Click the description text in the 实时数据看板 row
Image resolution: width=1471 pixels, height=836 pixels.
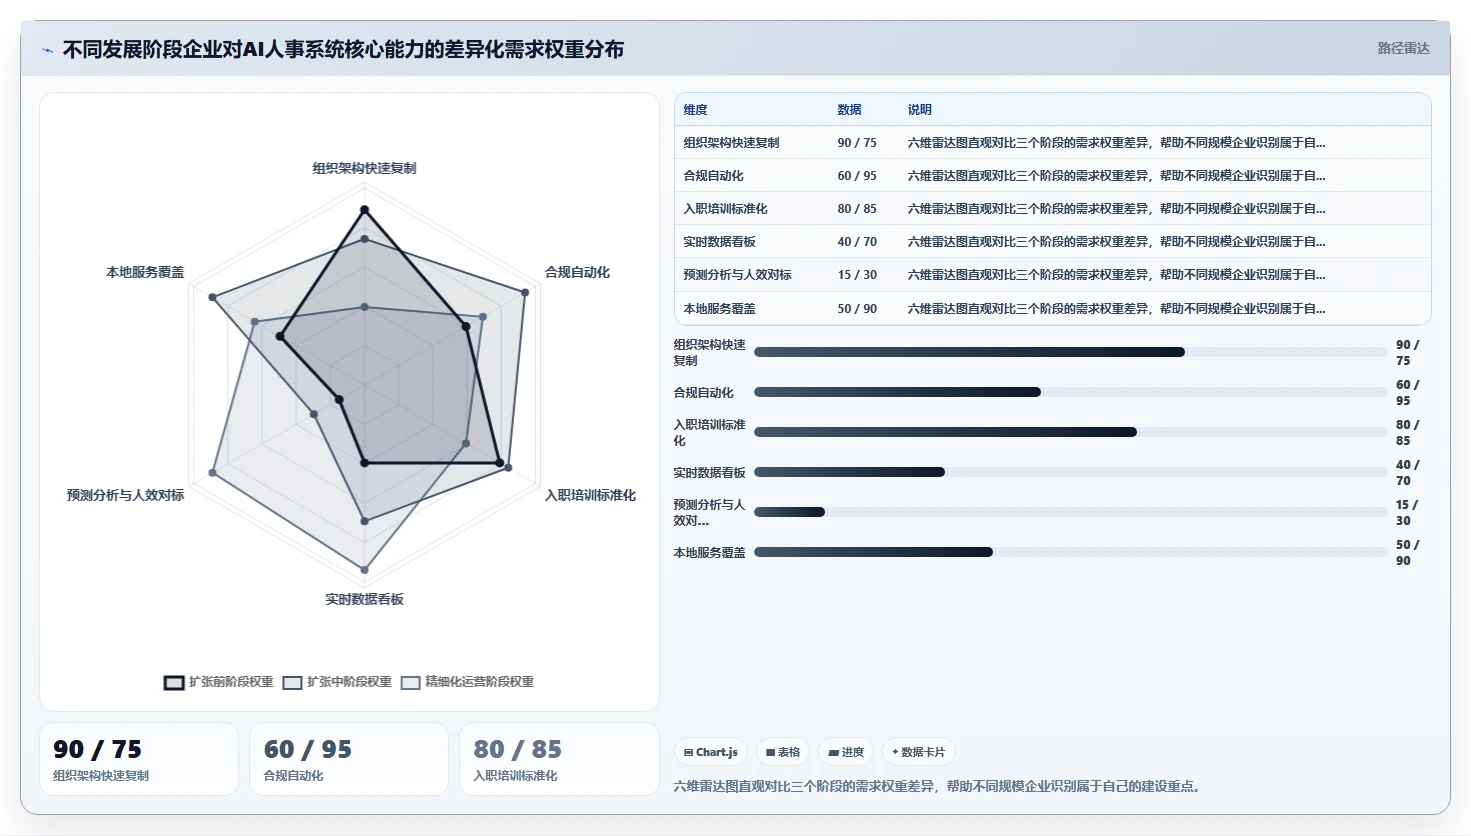[1117, 242]
